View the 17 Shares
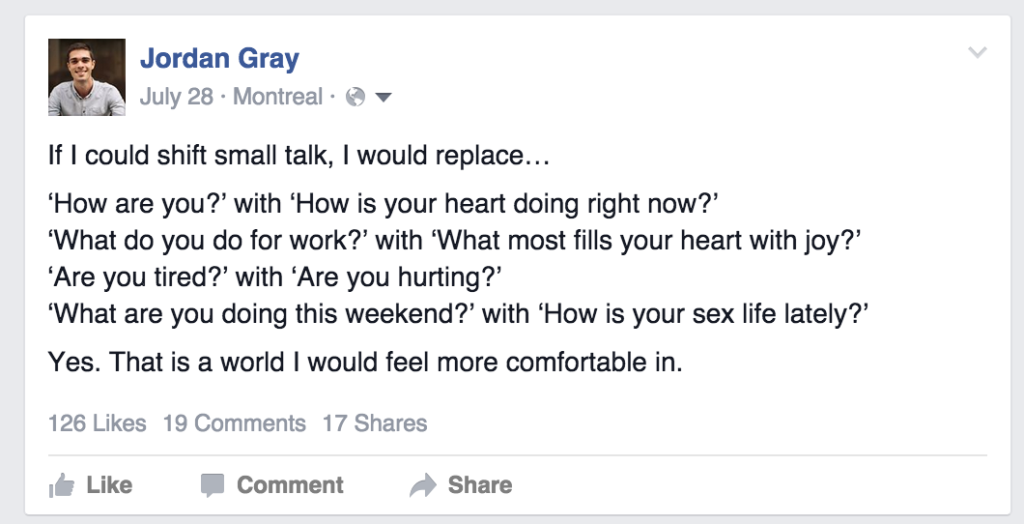1024x524 pixels. [374, 423]
